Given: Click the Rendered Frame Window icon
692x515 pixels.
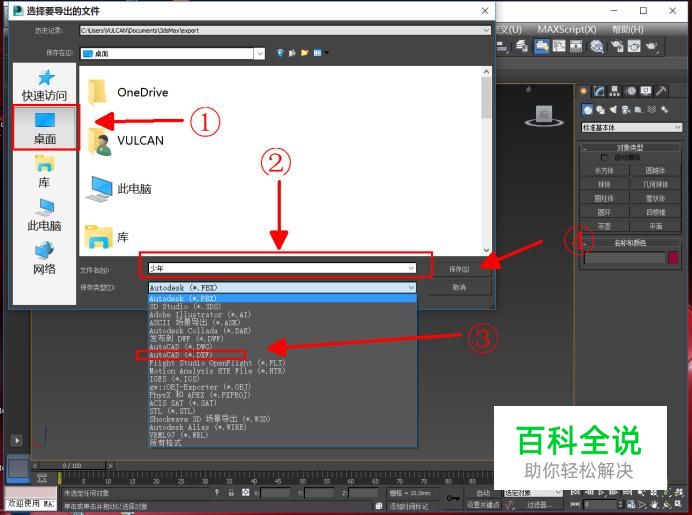Looking at the screenshot, I should pos(634,46).
